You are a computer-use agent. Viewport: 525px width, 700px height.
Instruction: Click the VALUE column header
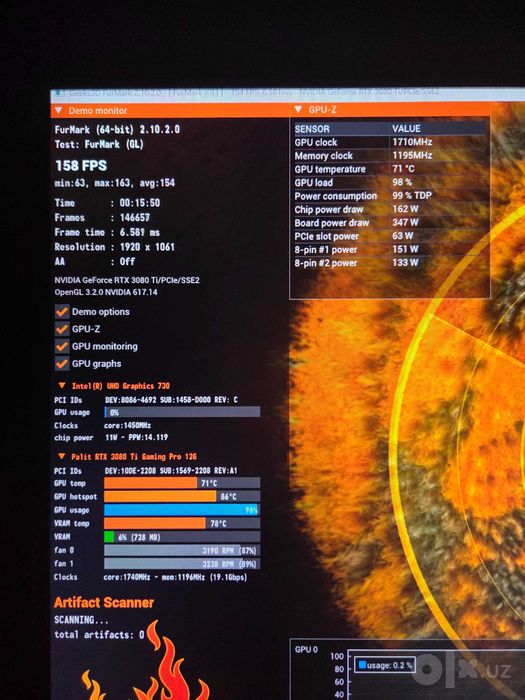point(406,129)
